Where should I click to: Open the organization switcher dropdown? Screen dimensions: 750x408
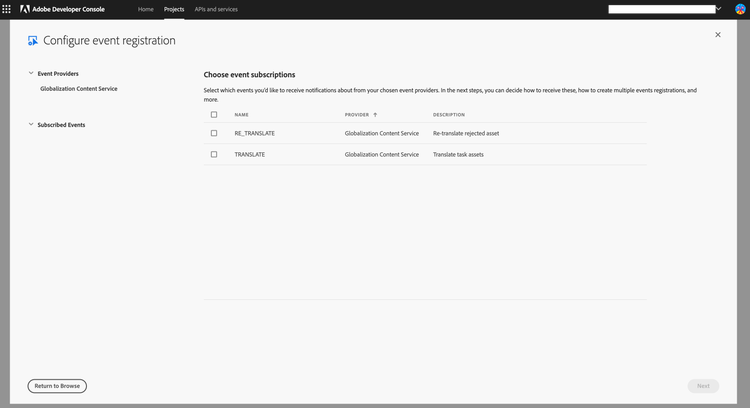coord(718,9)
